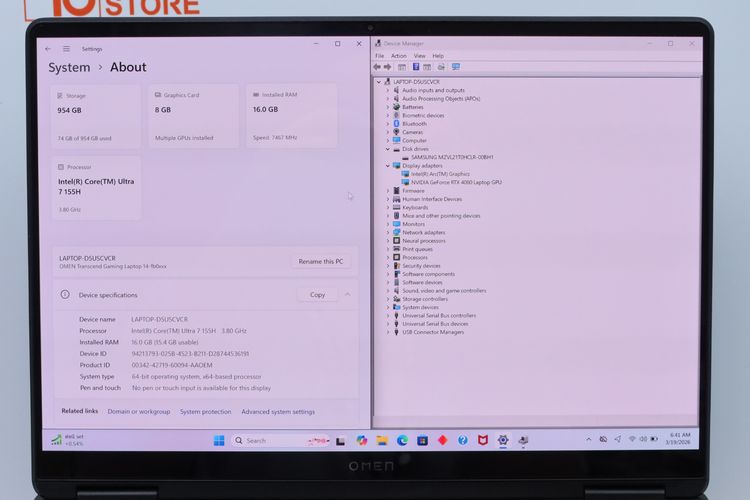Select NVIDIA GeForce RTX 4060 Laptop GPU
The height and width of the screenshot is (500, 750).
tap(456, 182)
